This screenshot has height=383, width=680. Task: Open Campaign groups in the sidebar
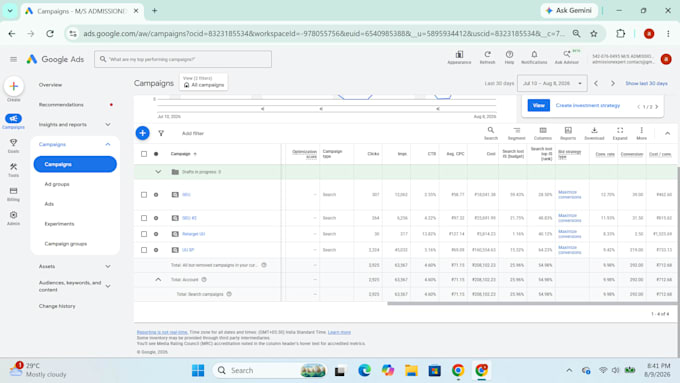click(65, 244)
